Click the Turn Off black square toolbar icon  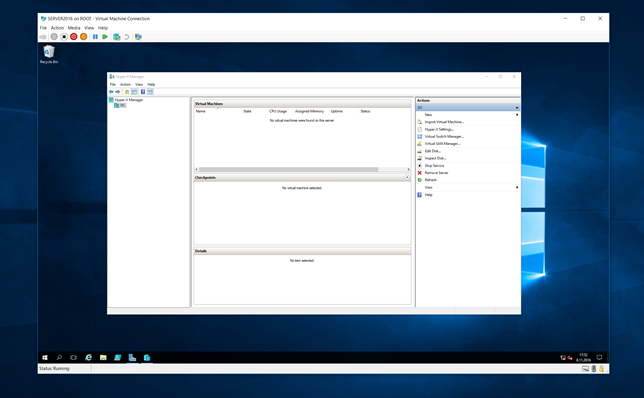pos(64,37)
